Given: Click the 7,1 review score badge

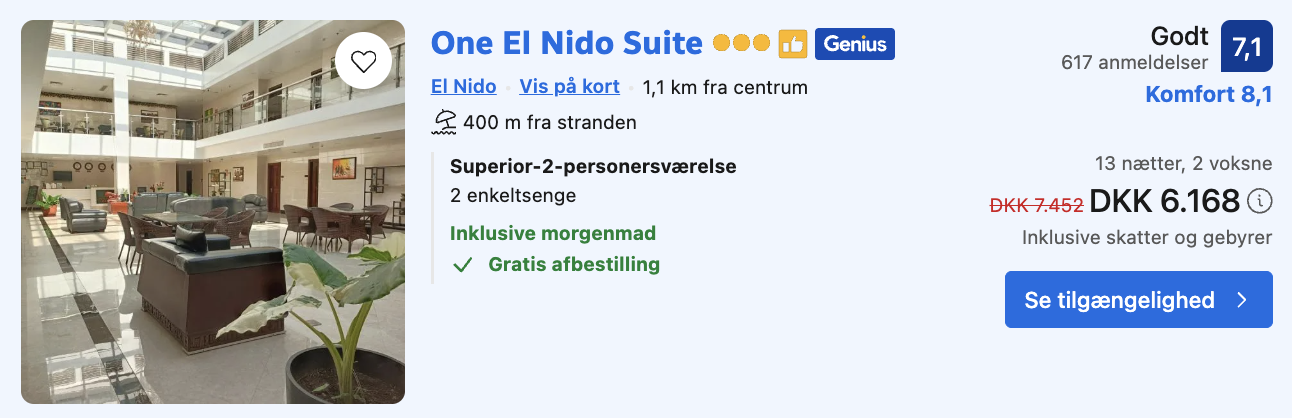Looking at the screenshot, I should pos(1246,47).
